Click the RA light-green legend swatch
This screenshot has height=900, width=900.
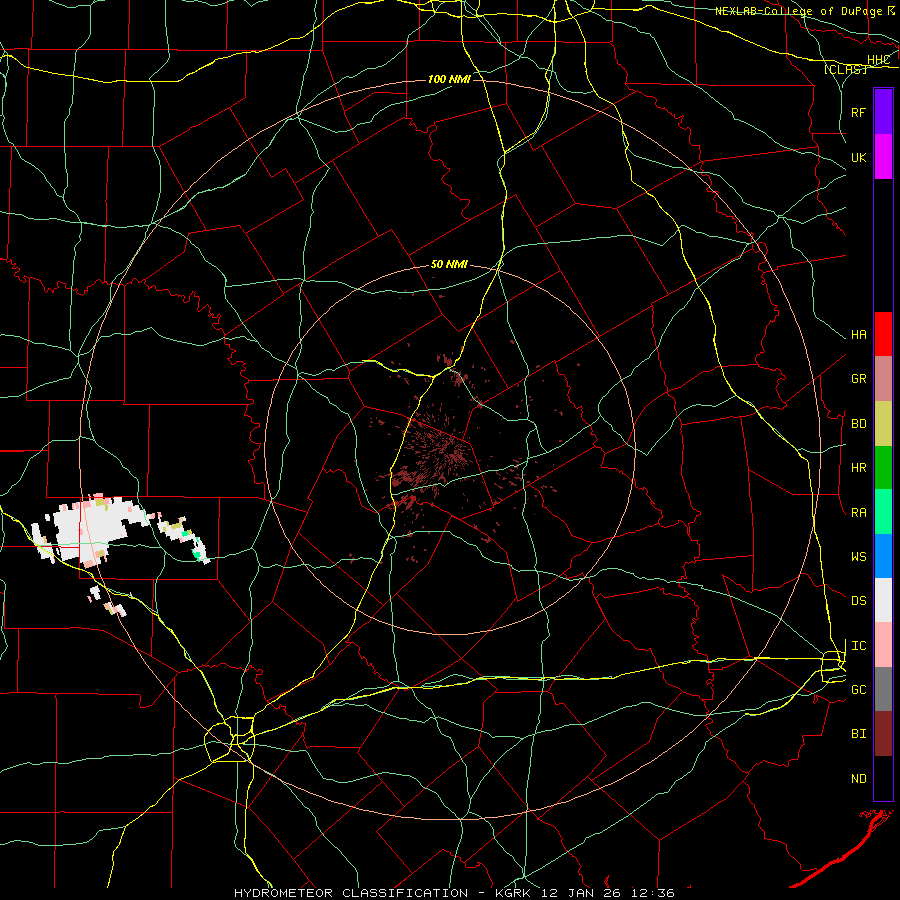[883, 512]
